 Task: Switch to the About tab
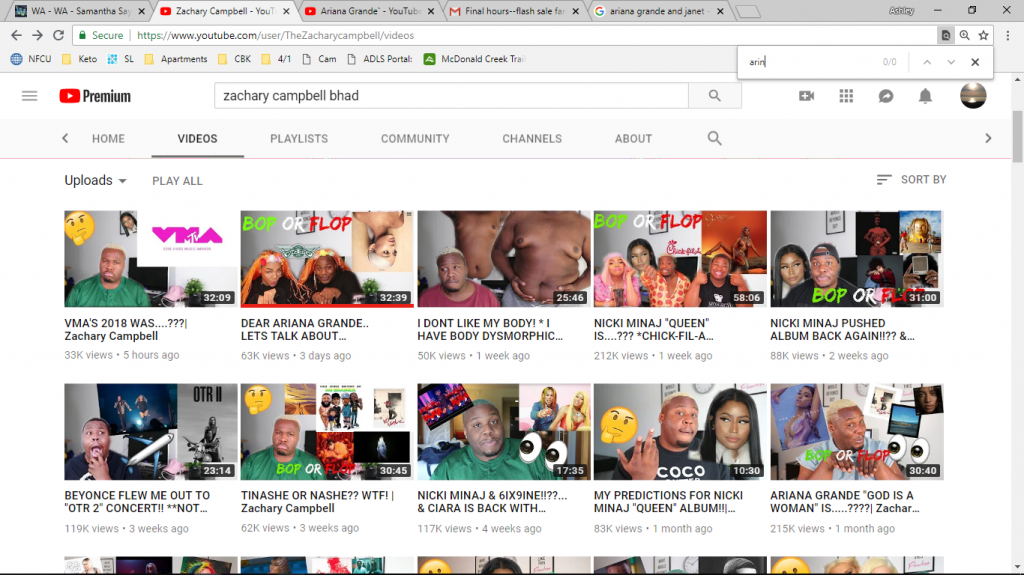(633, 139)
